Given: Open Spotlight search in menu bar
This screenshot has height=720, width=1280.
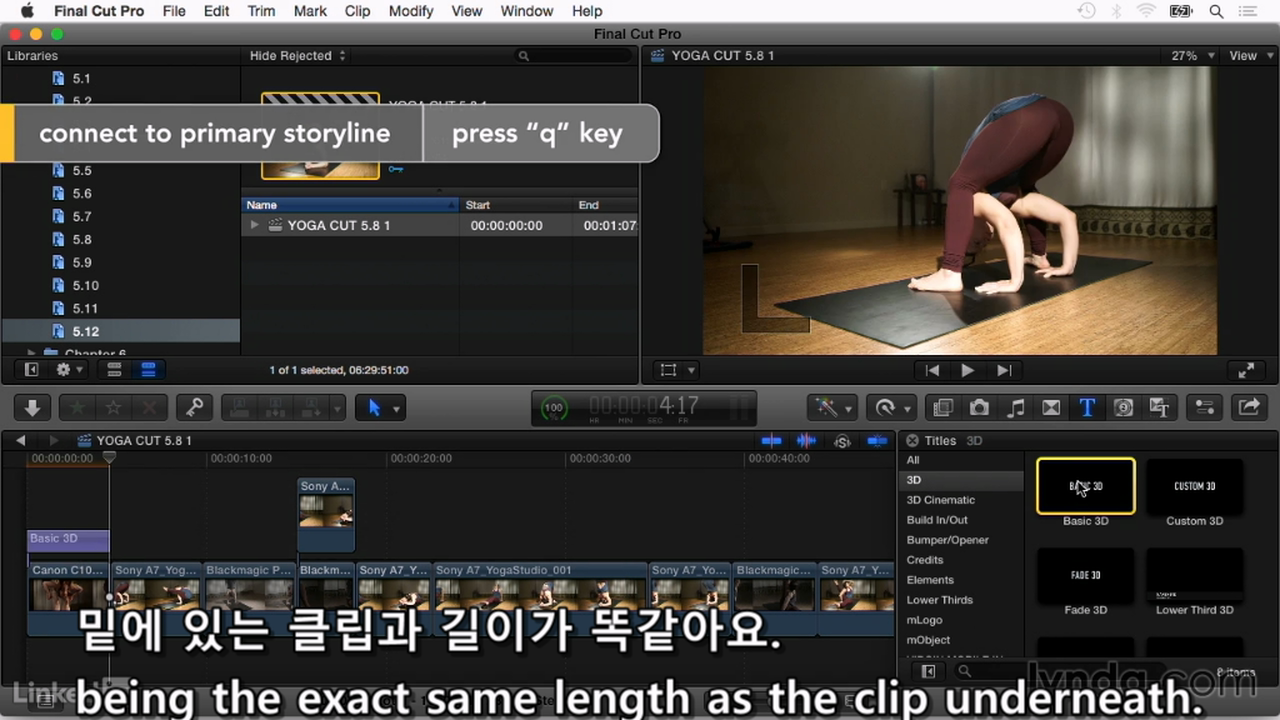Looking at the screenshot, I should [x=1216, y=11].
